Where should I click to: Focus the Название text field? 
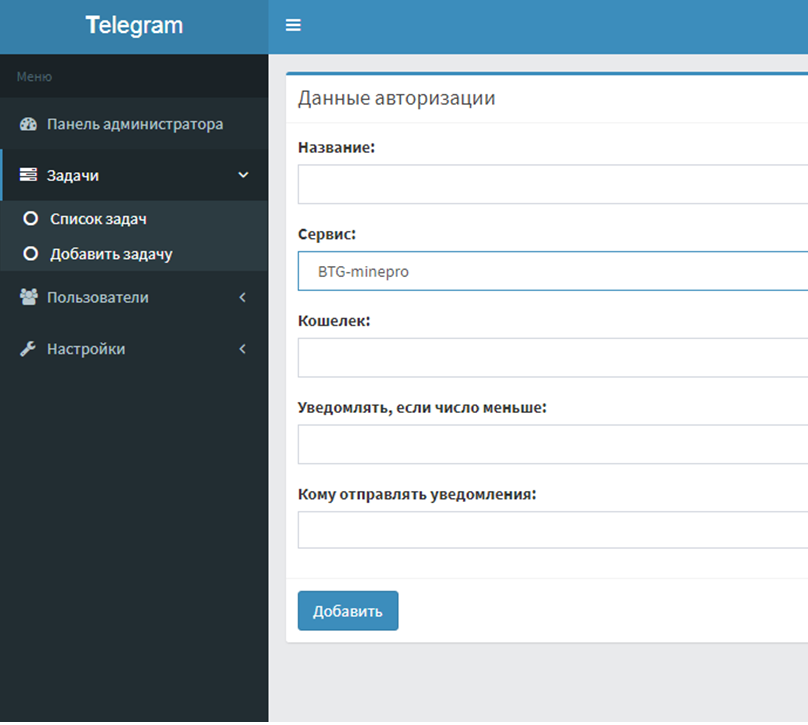552,184
